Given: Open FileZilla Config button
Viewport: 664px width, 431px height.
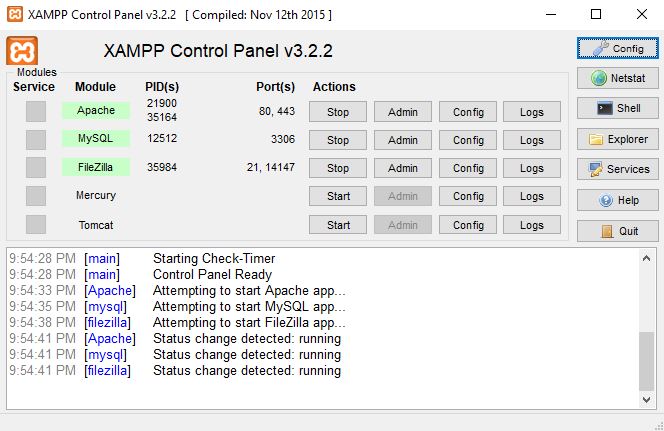Looking at the screenshot, I should tap(468, 169).
